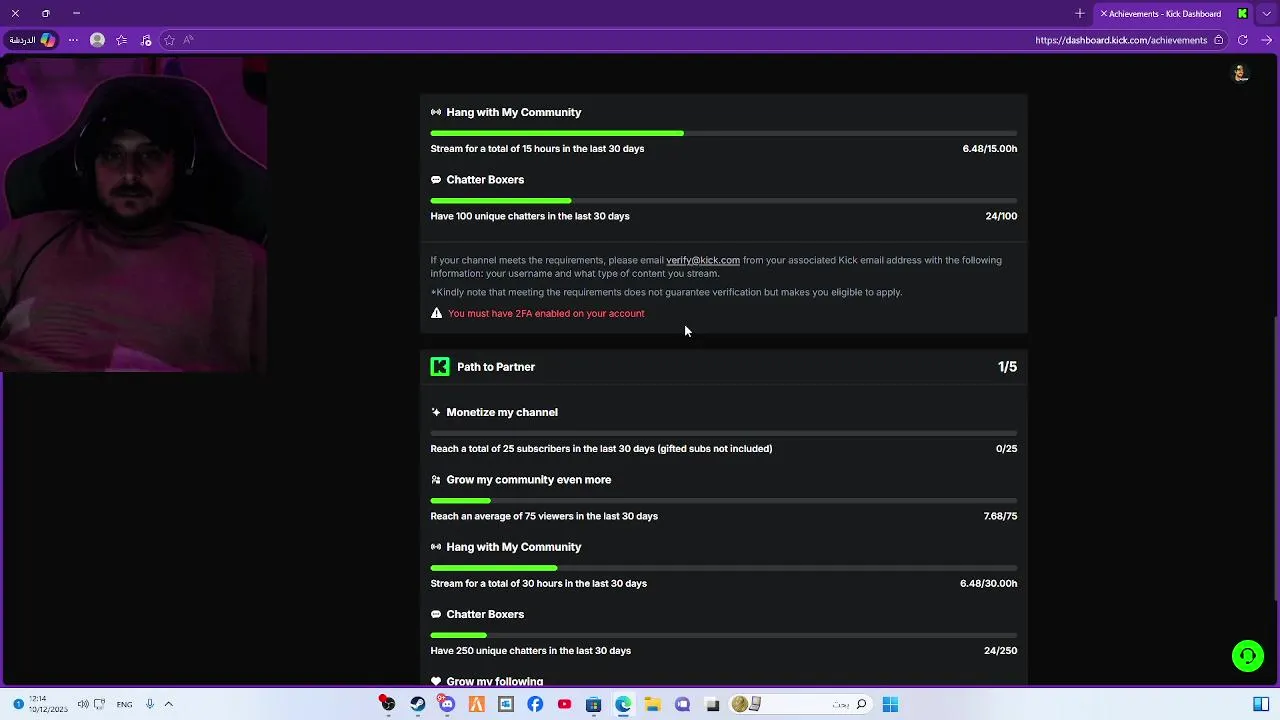The height and width of the screenshot is (720, 1280).
Task: Open a new browser tab with plus button
Action: click(1080, 13)
